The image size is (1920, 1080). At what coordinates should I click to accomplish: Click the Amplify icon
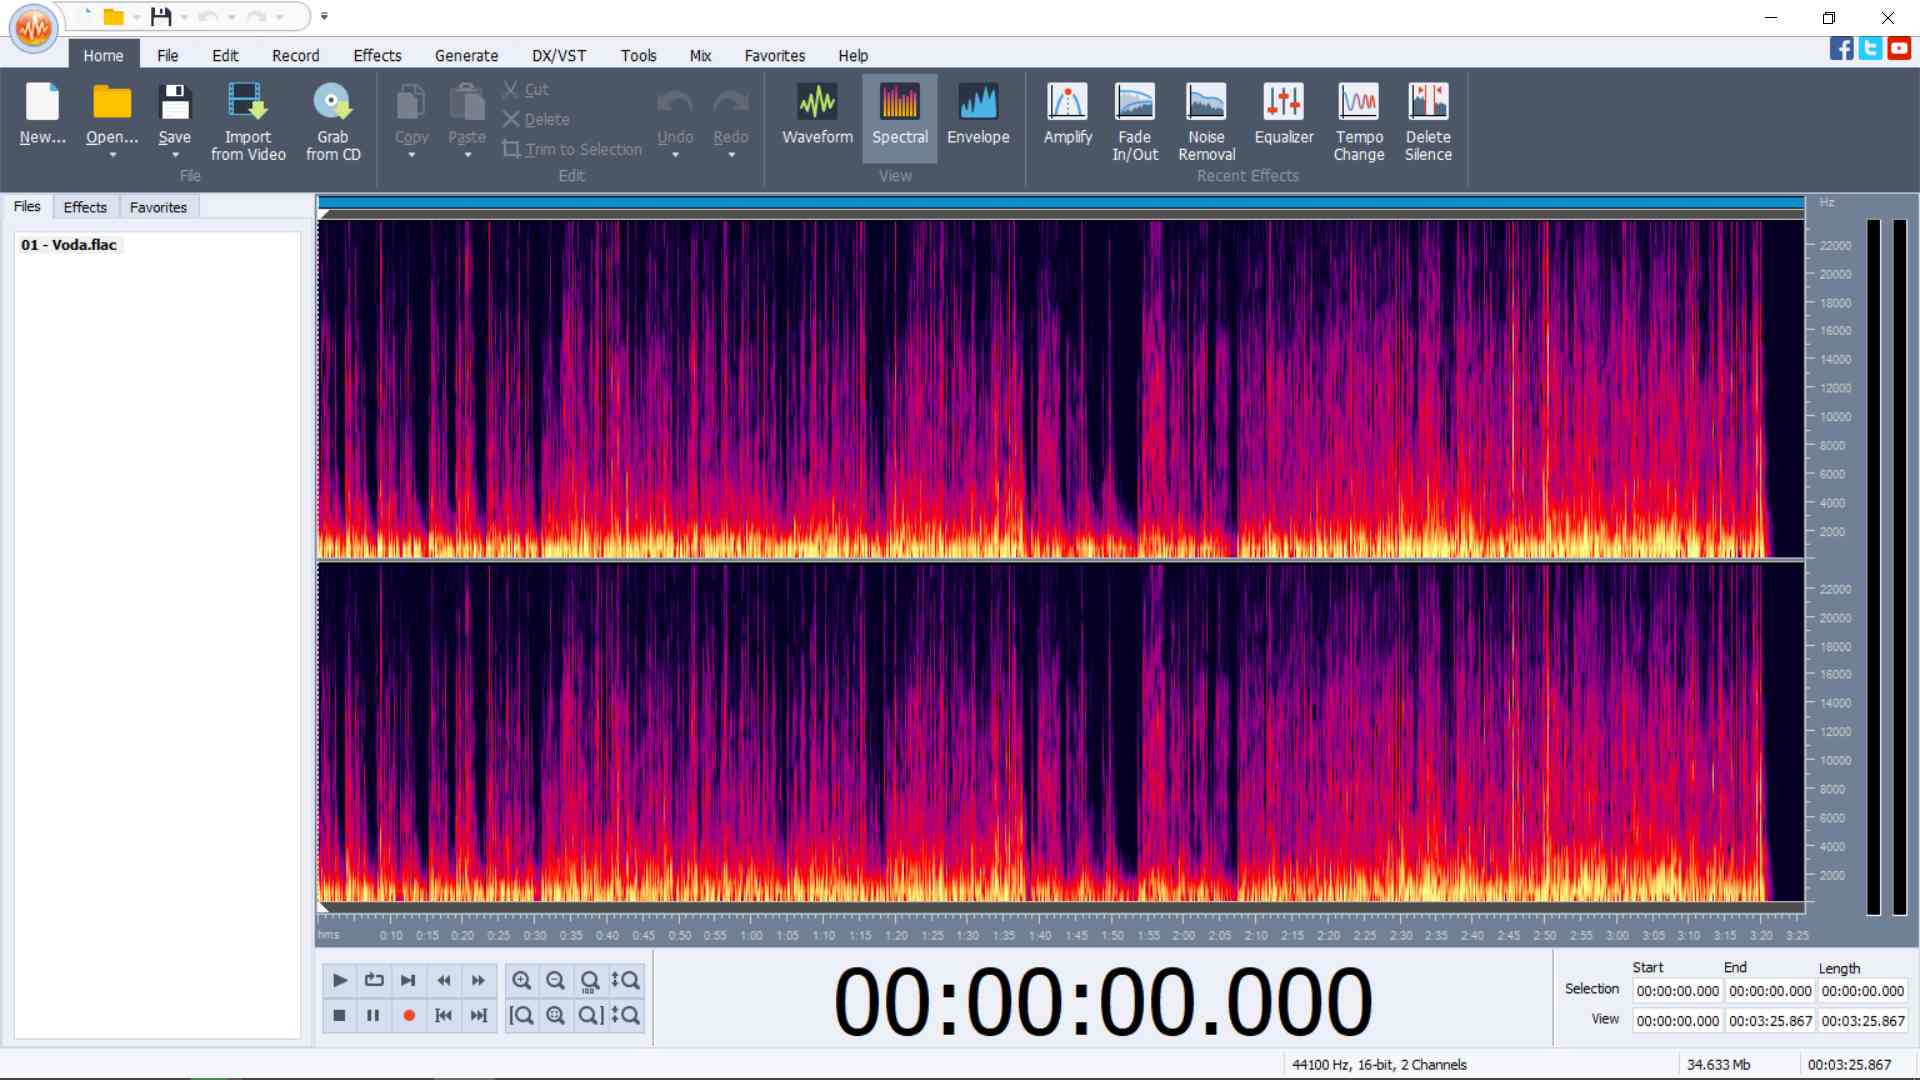tap(1067, 103)
